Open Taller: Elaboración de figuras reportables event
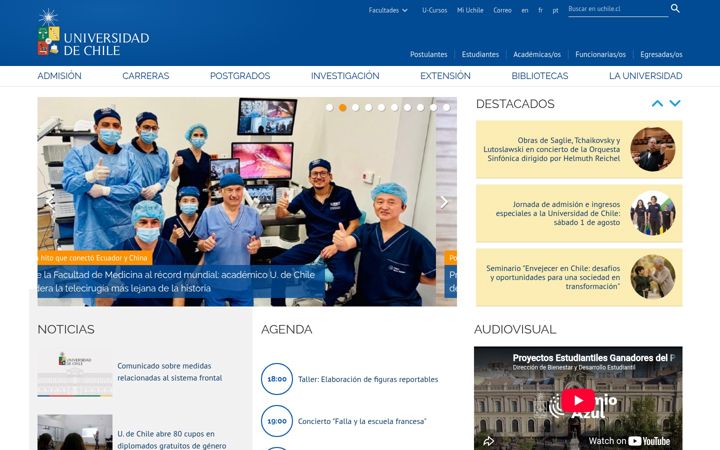 [x=368, y=379]
